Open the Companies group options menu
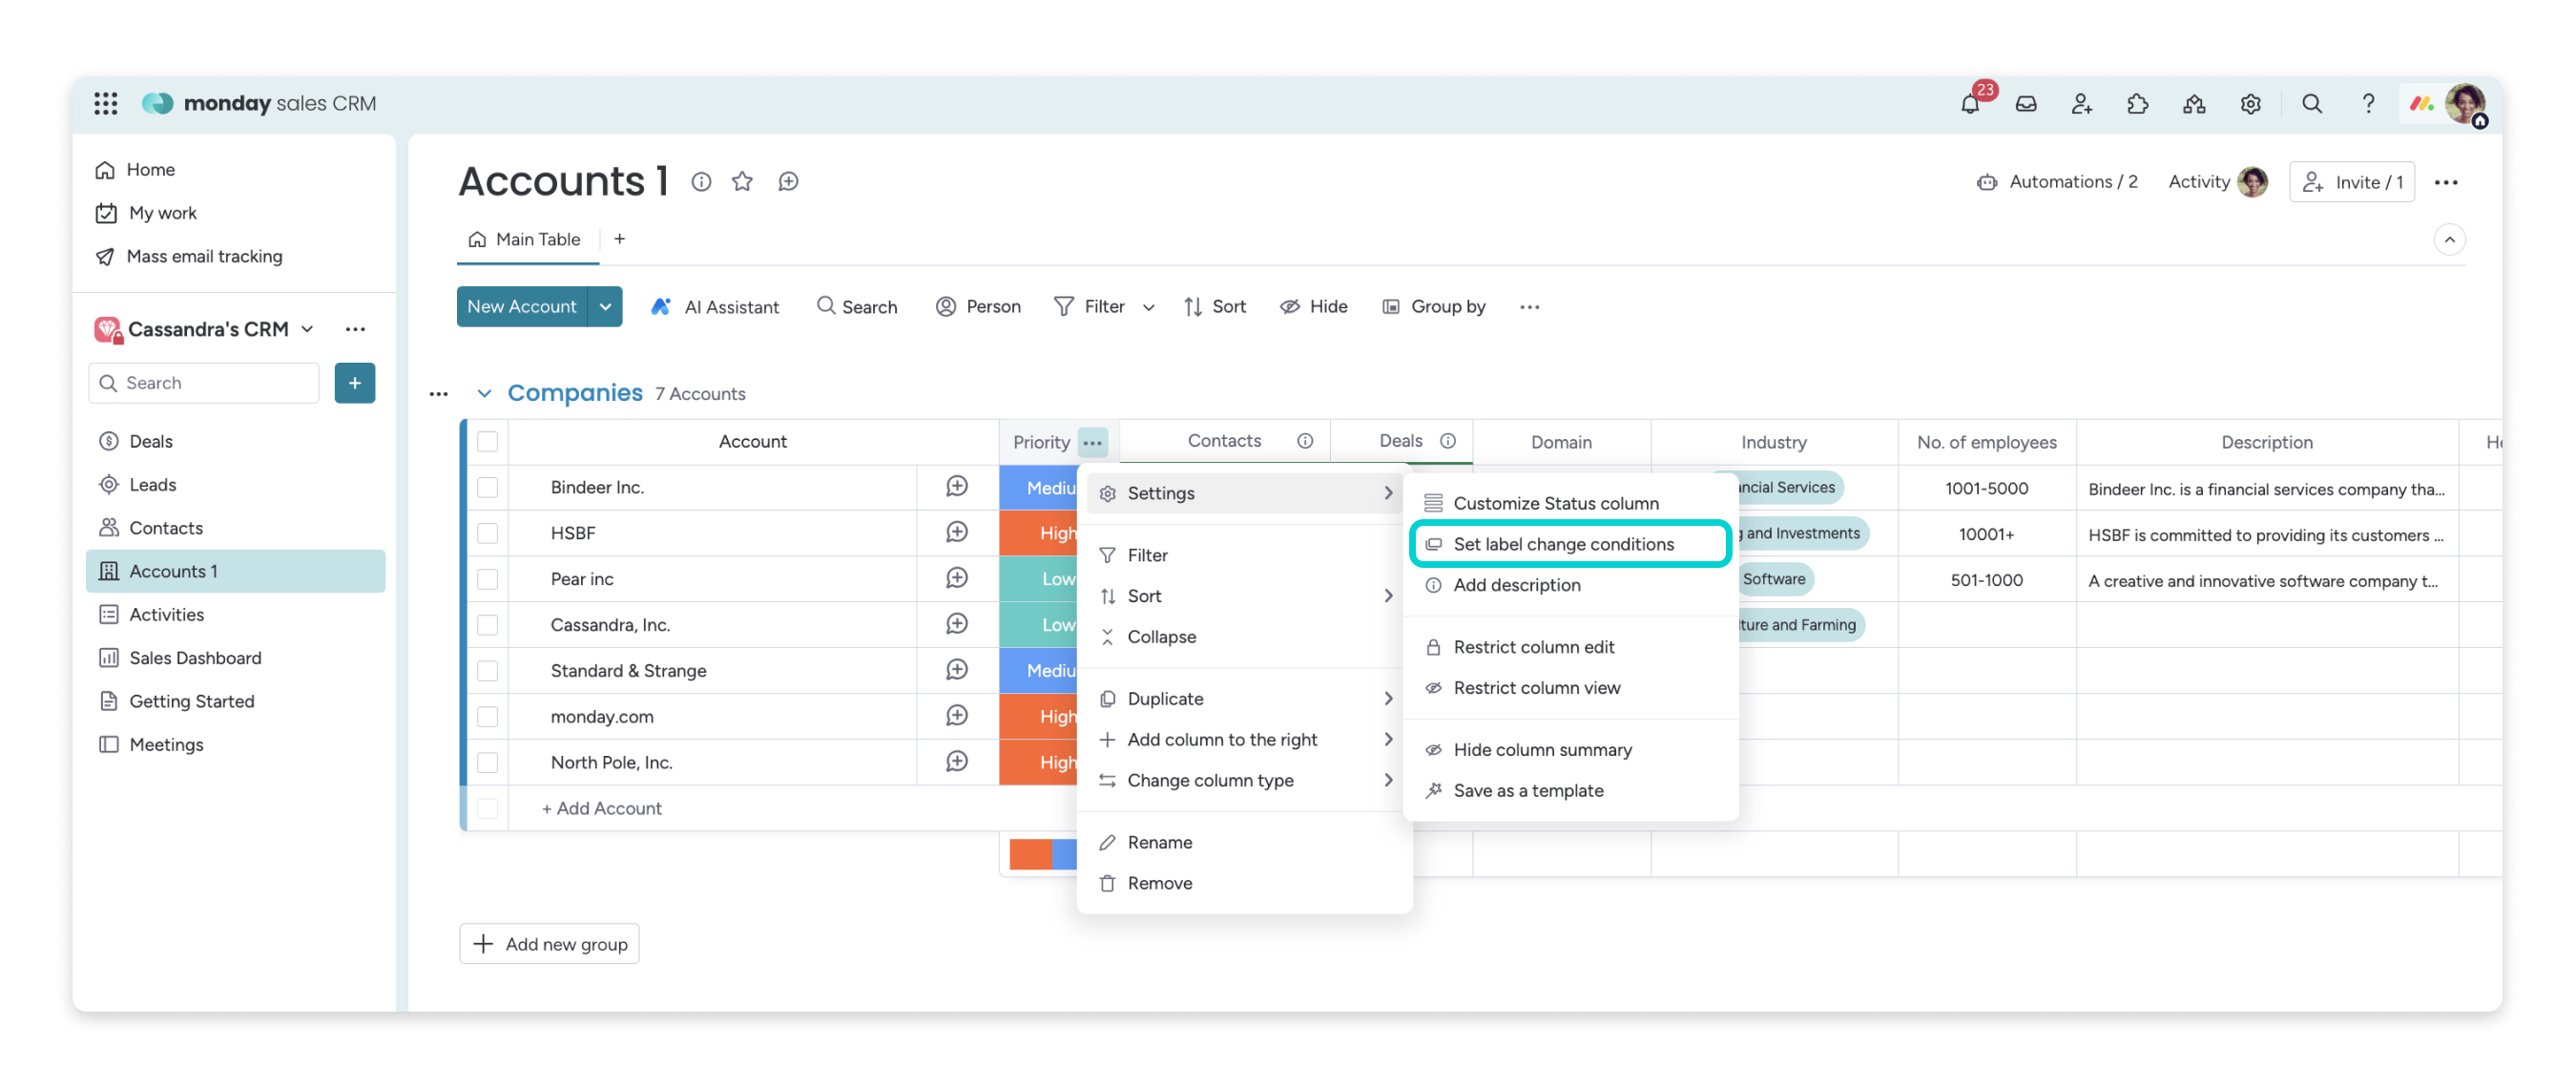 [x=438, y=394]
